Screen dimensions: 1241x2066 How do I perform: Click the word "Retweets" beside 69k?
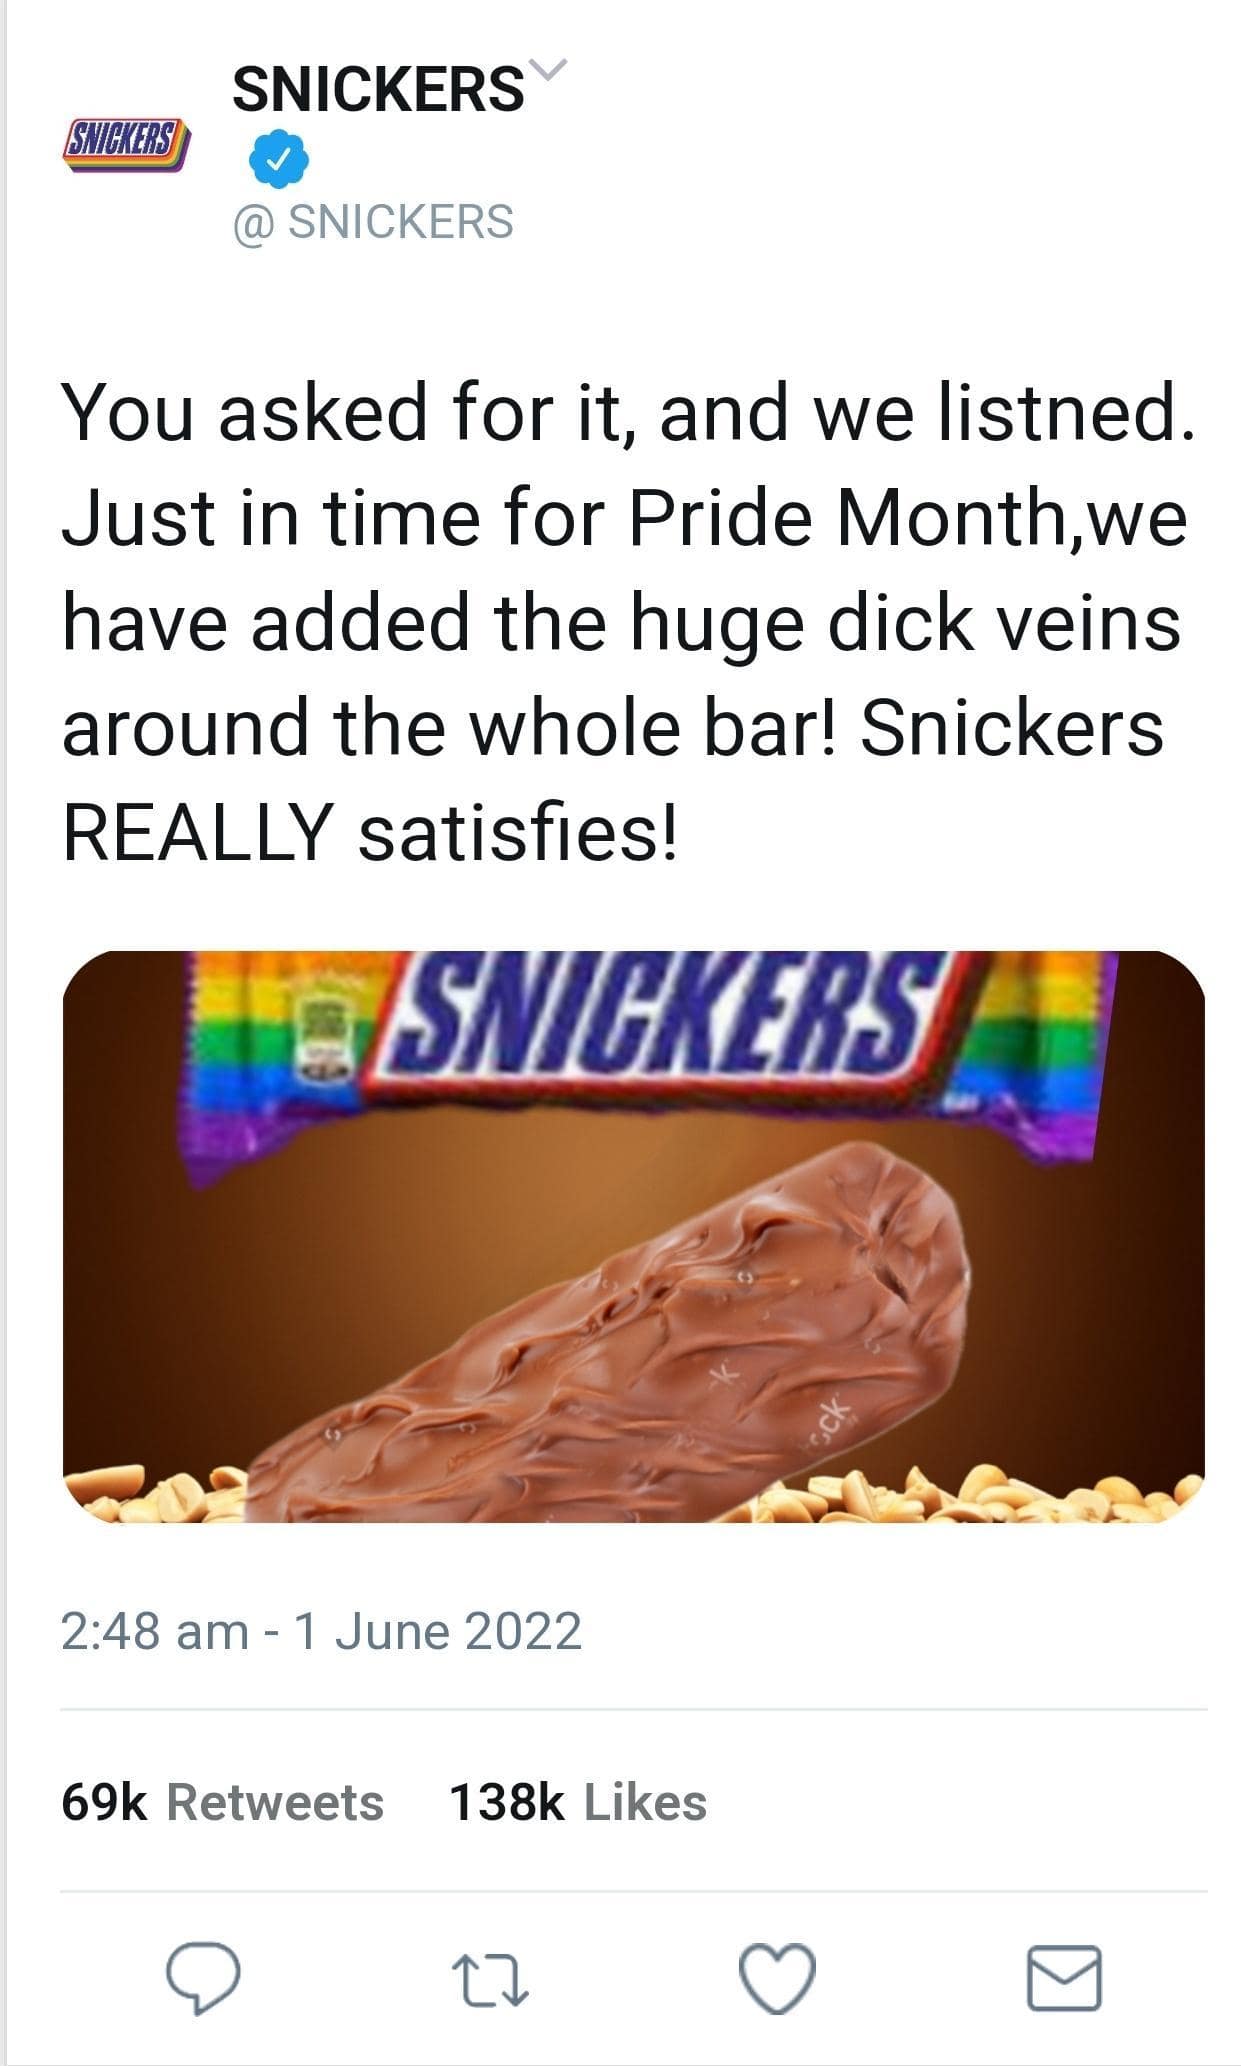(275, 1801)
